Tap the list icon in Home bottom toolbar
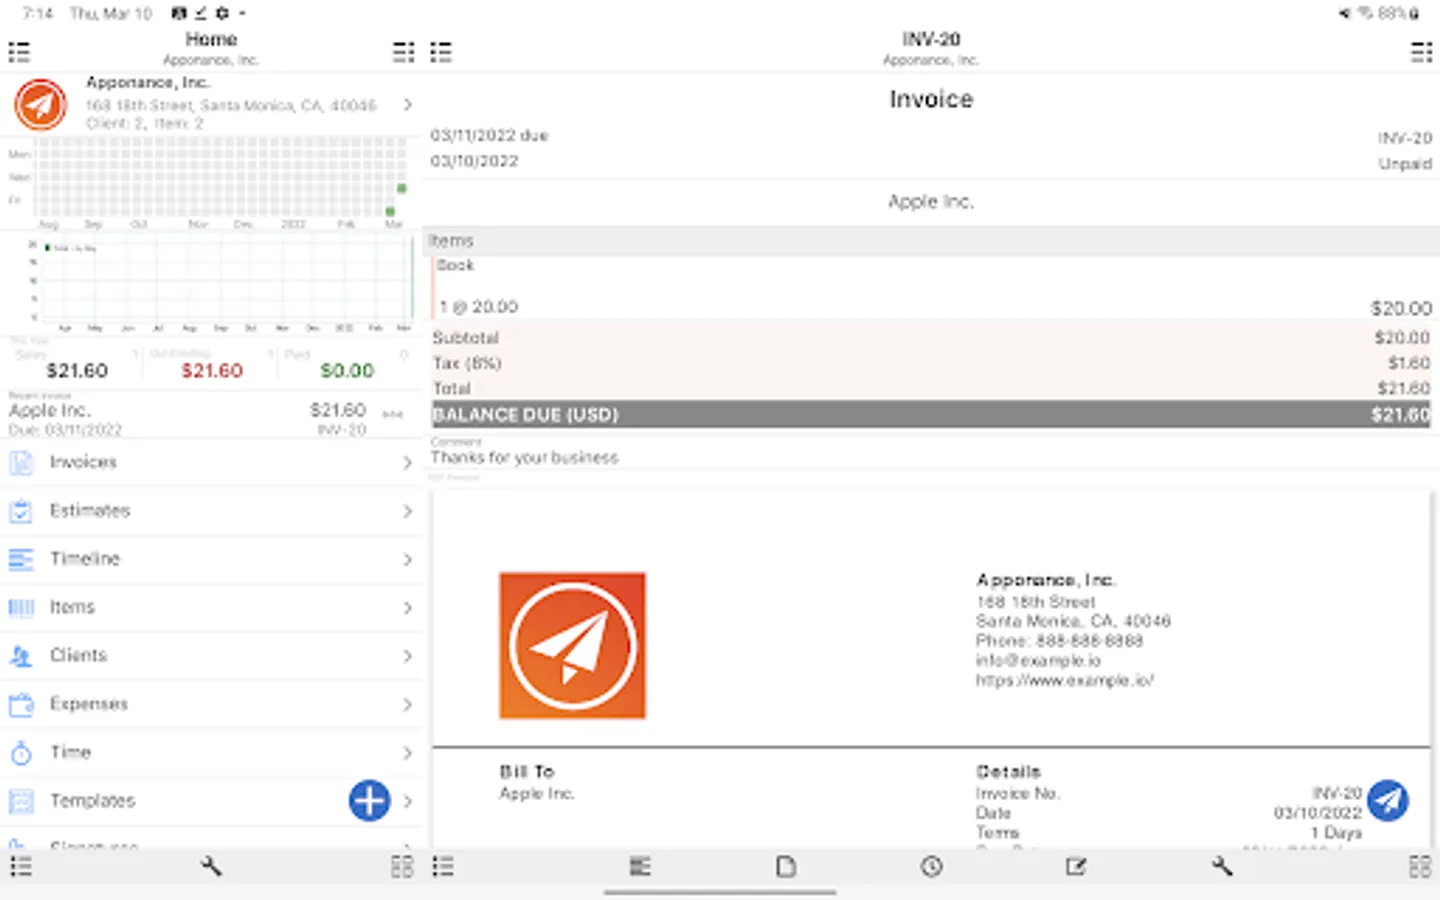The width and height of the screenshot is (1440, 900). [21, 866]
